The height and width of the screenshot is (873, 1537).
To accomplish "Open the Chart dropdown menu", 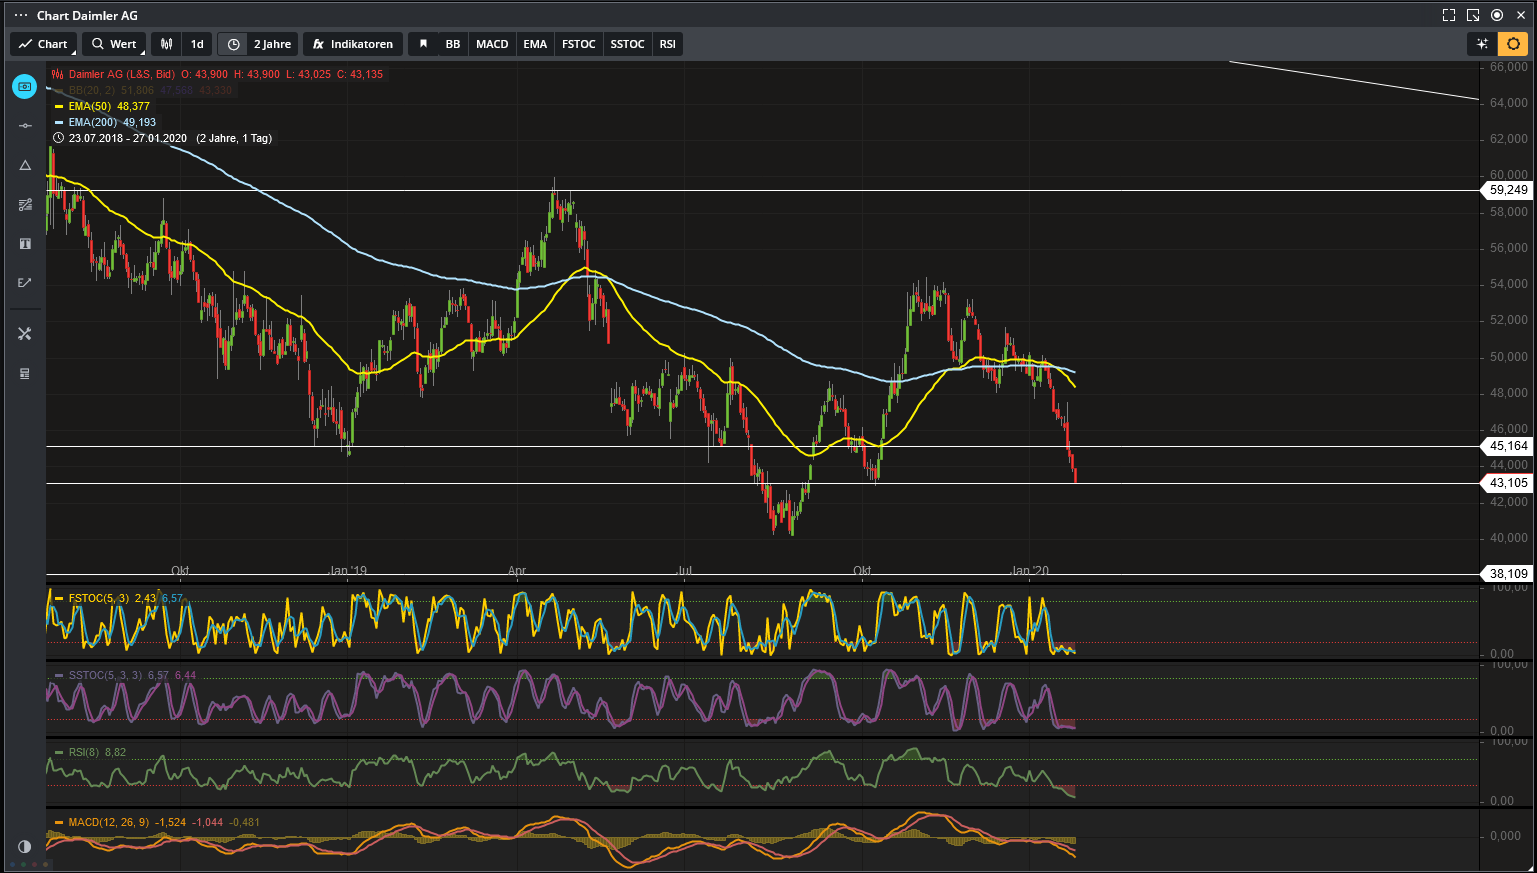I will [x=43, y=44].
